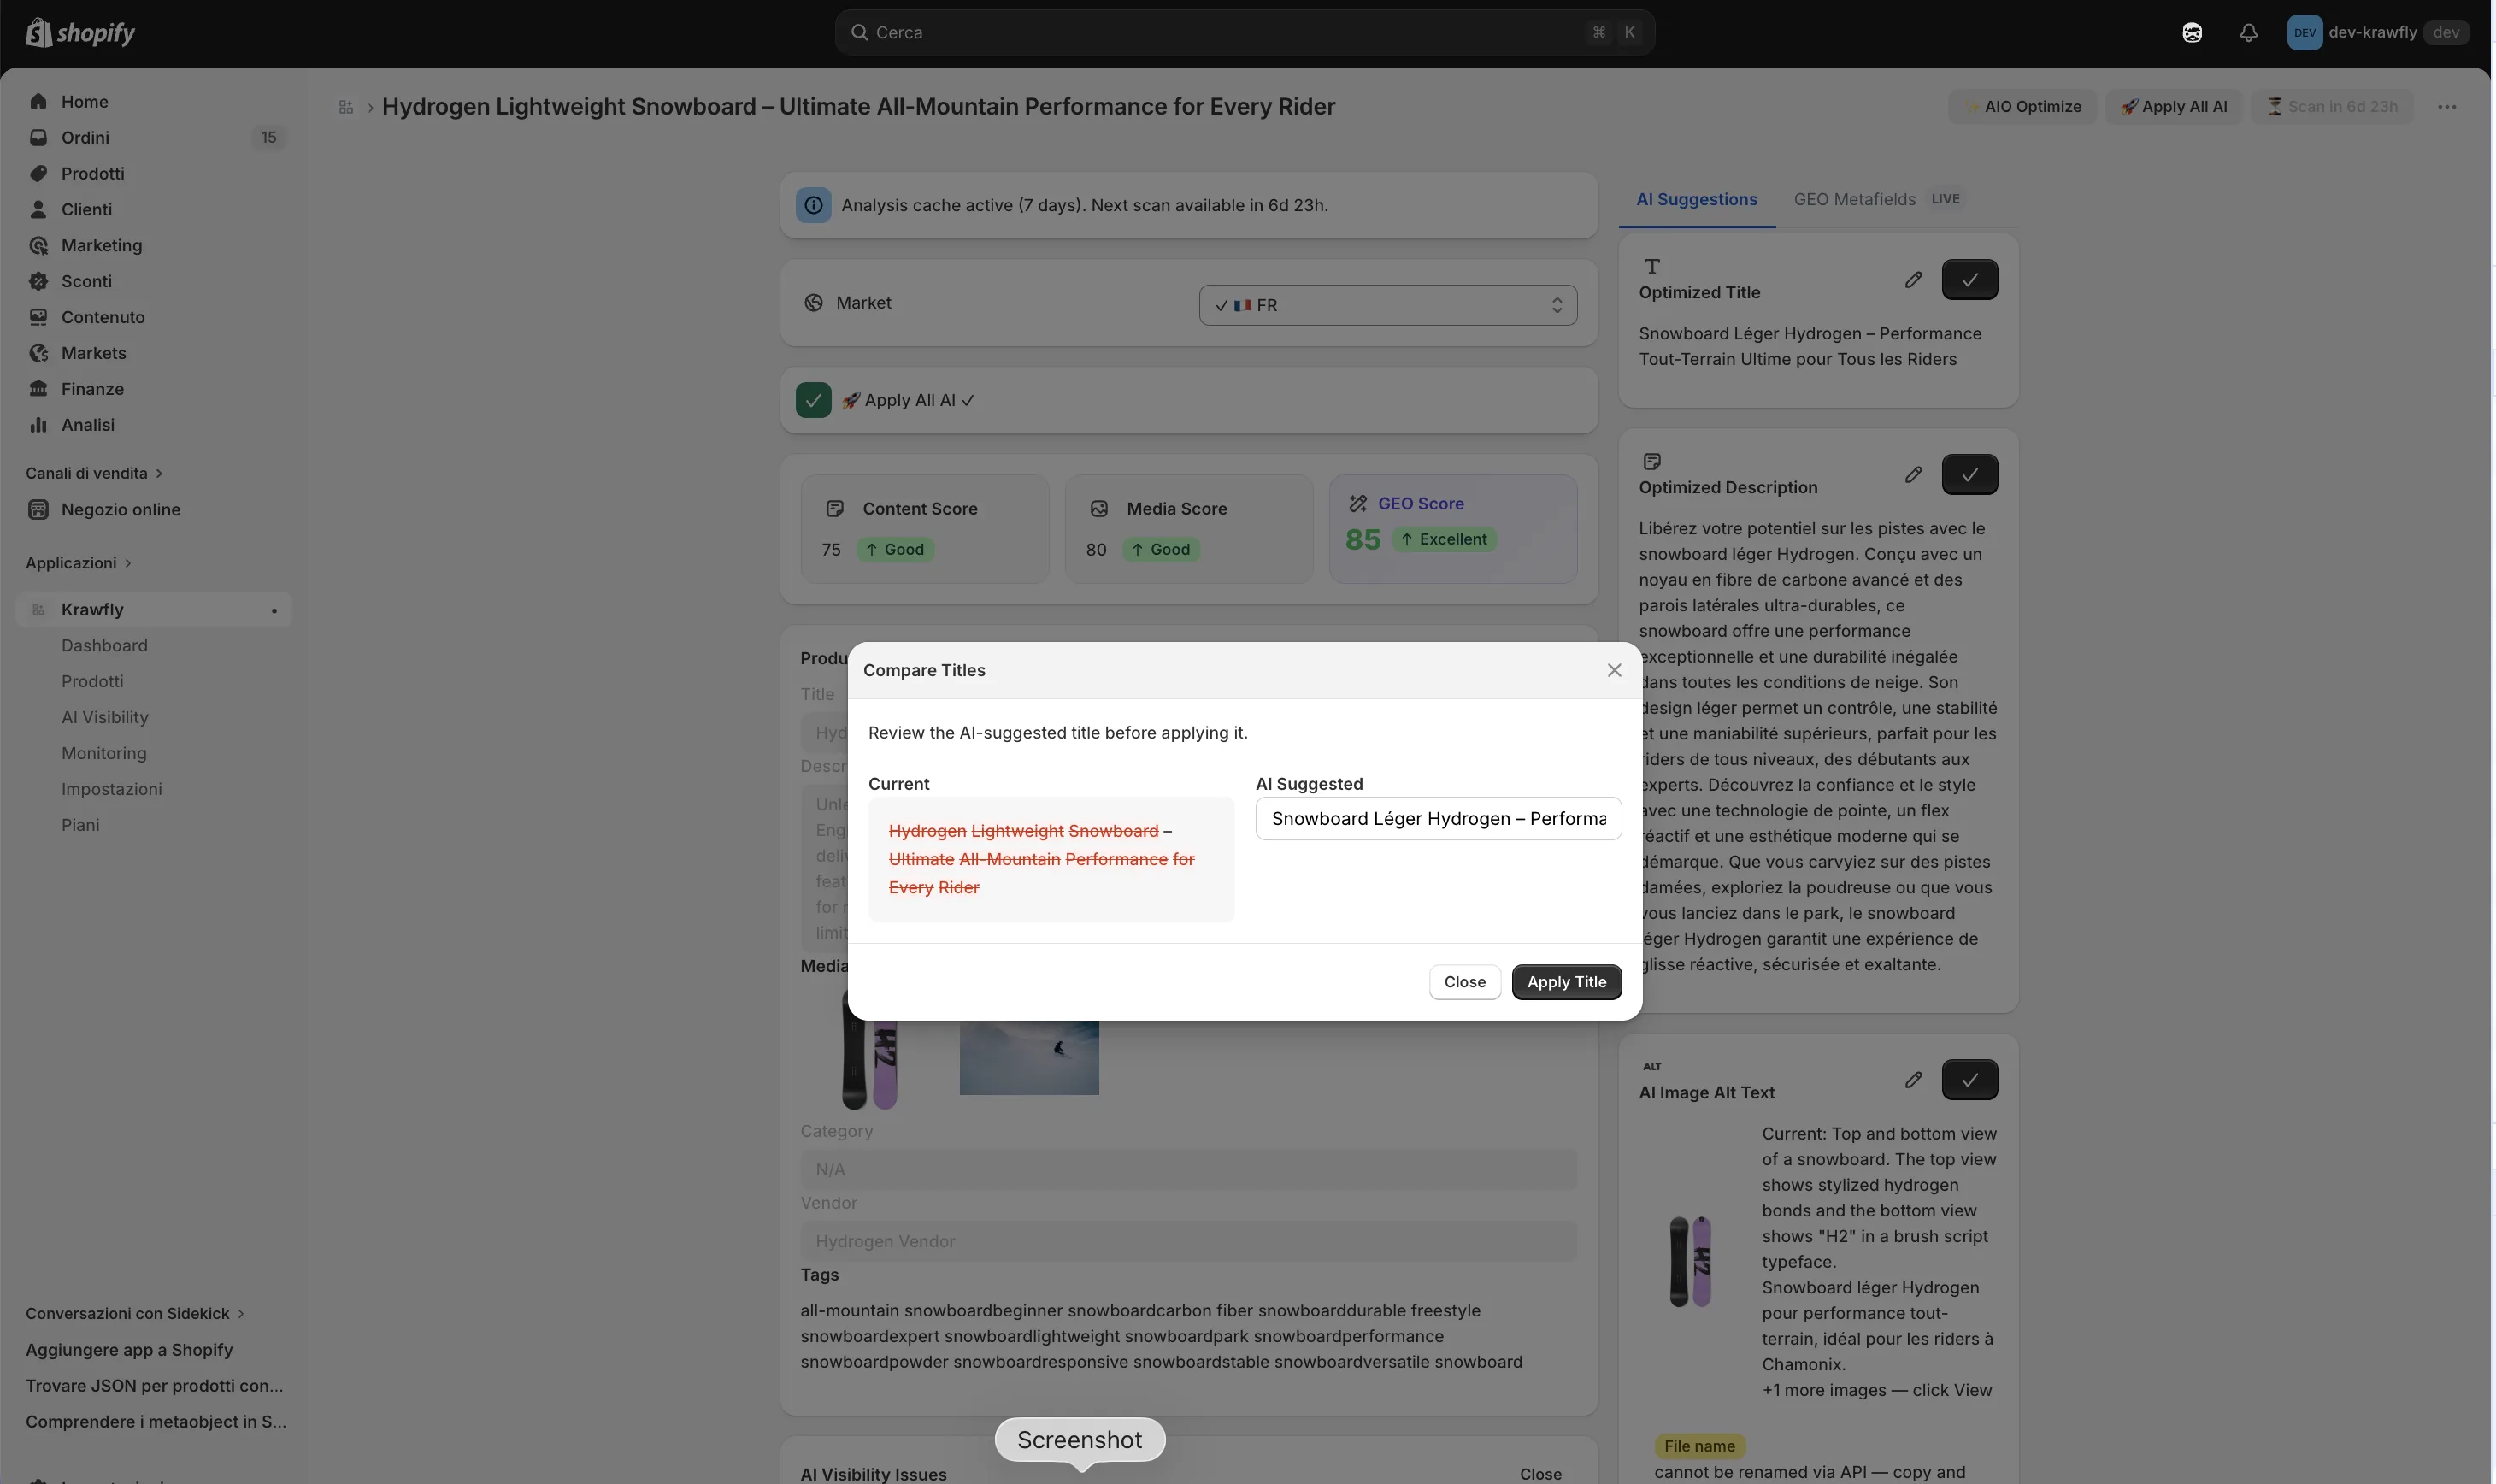Click the Finanze bank icon
The height and width of the screenshot is (1484, 2496).
point(38,389)
